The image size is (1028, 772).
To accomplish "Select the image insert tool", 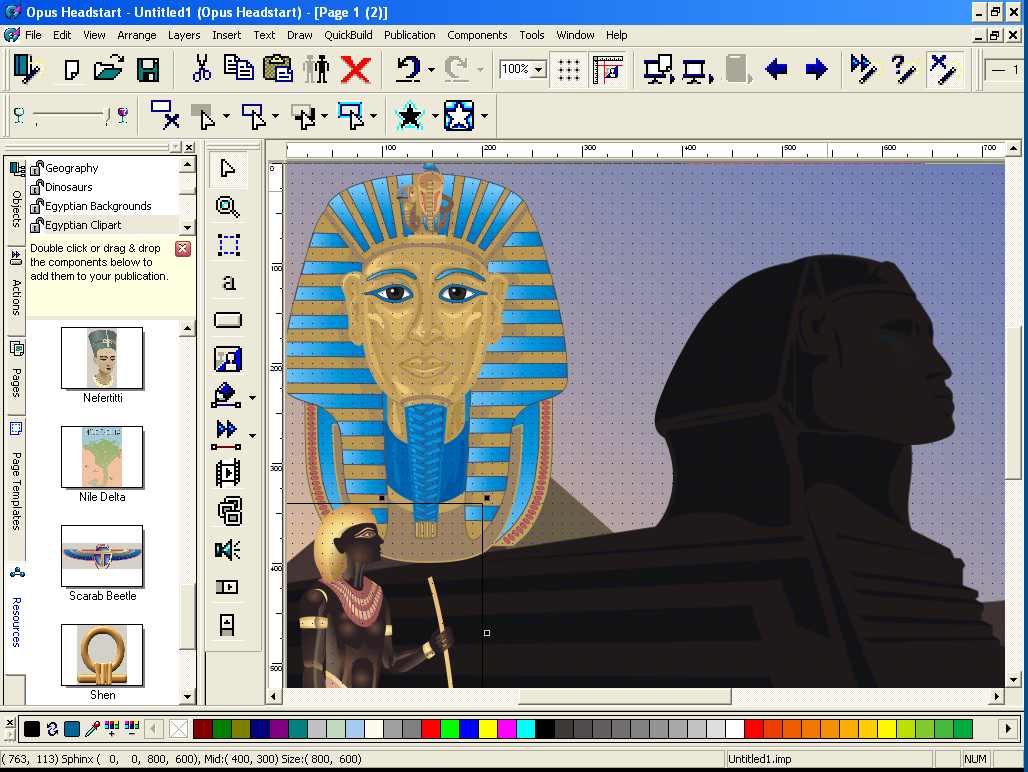I will pyautogui.click(x=228, y=359).
